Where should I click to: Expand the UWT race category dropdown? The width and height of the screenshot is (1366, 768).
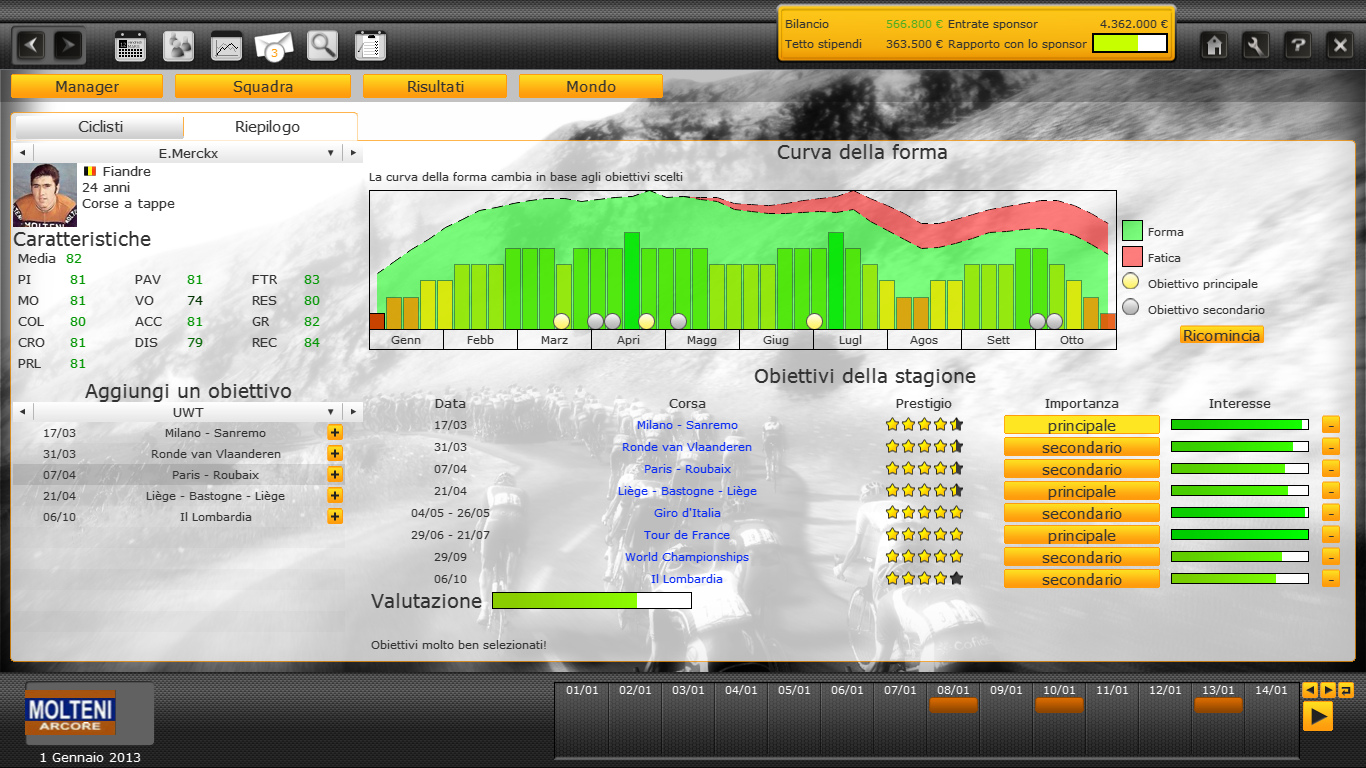pos(330,412)
